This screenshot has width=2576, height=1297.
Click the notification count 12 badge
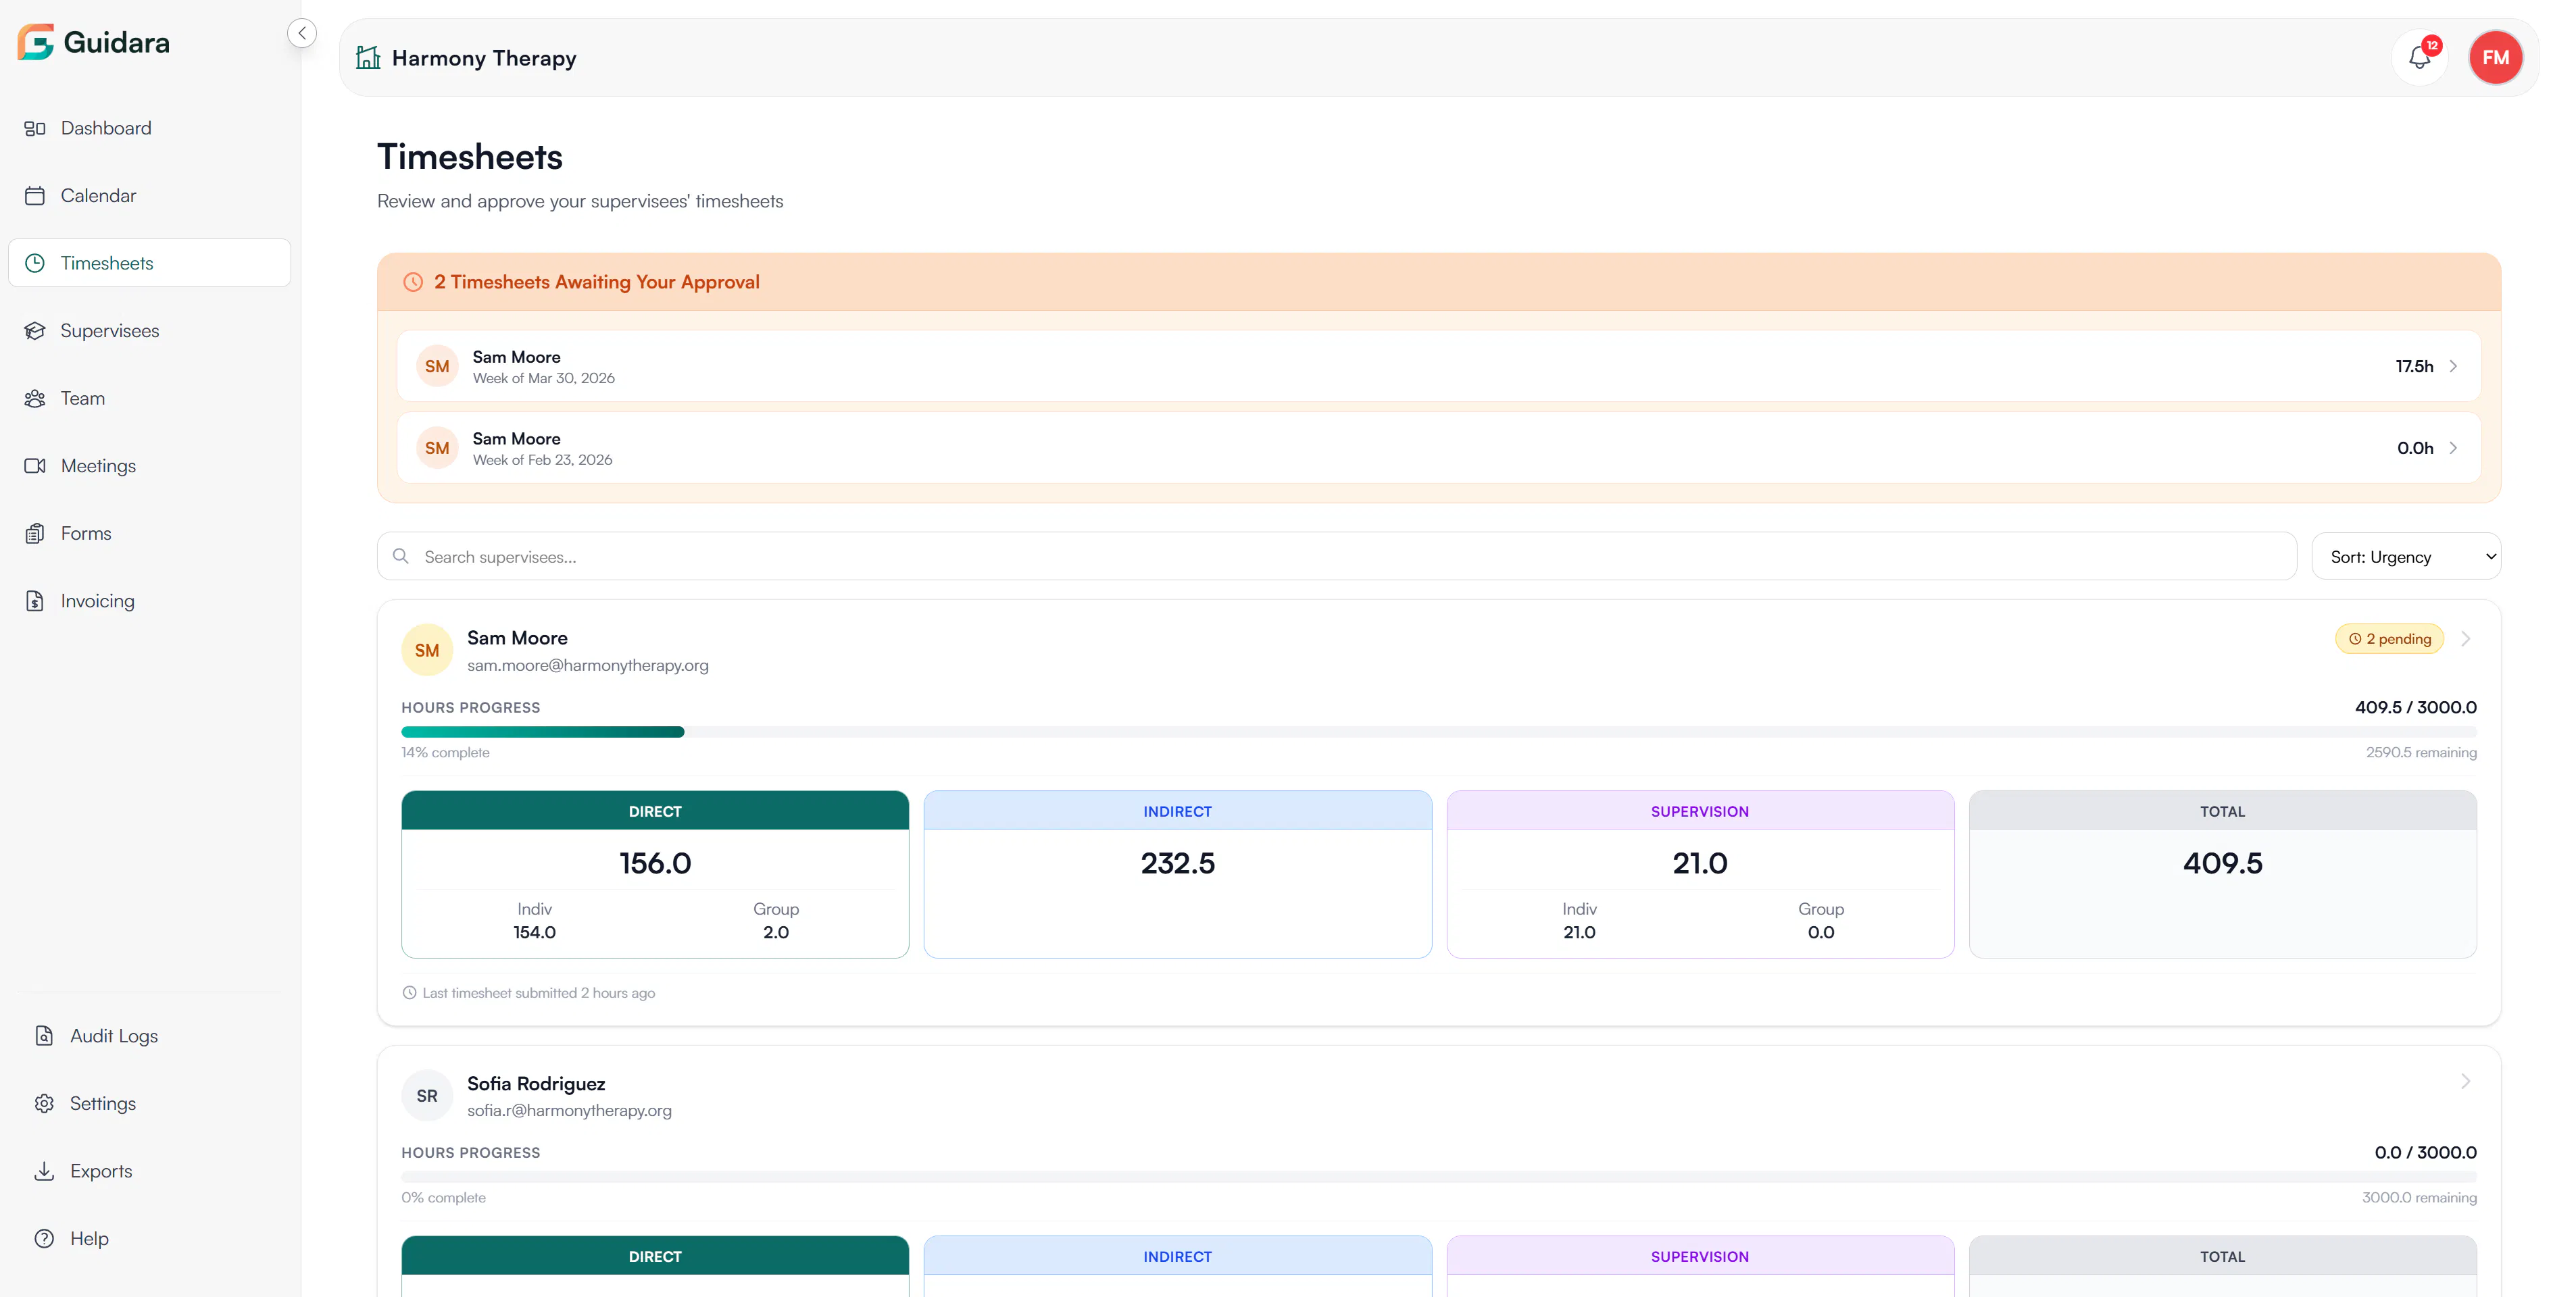coord(2433,45)
